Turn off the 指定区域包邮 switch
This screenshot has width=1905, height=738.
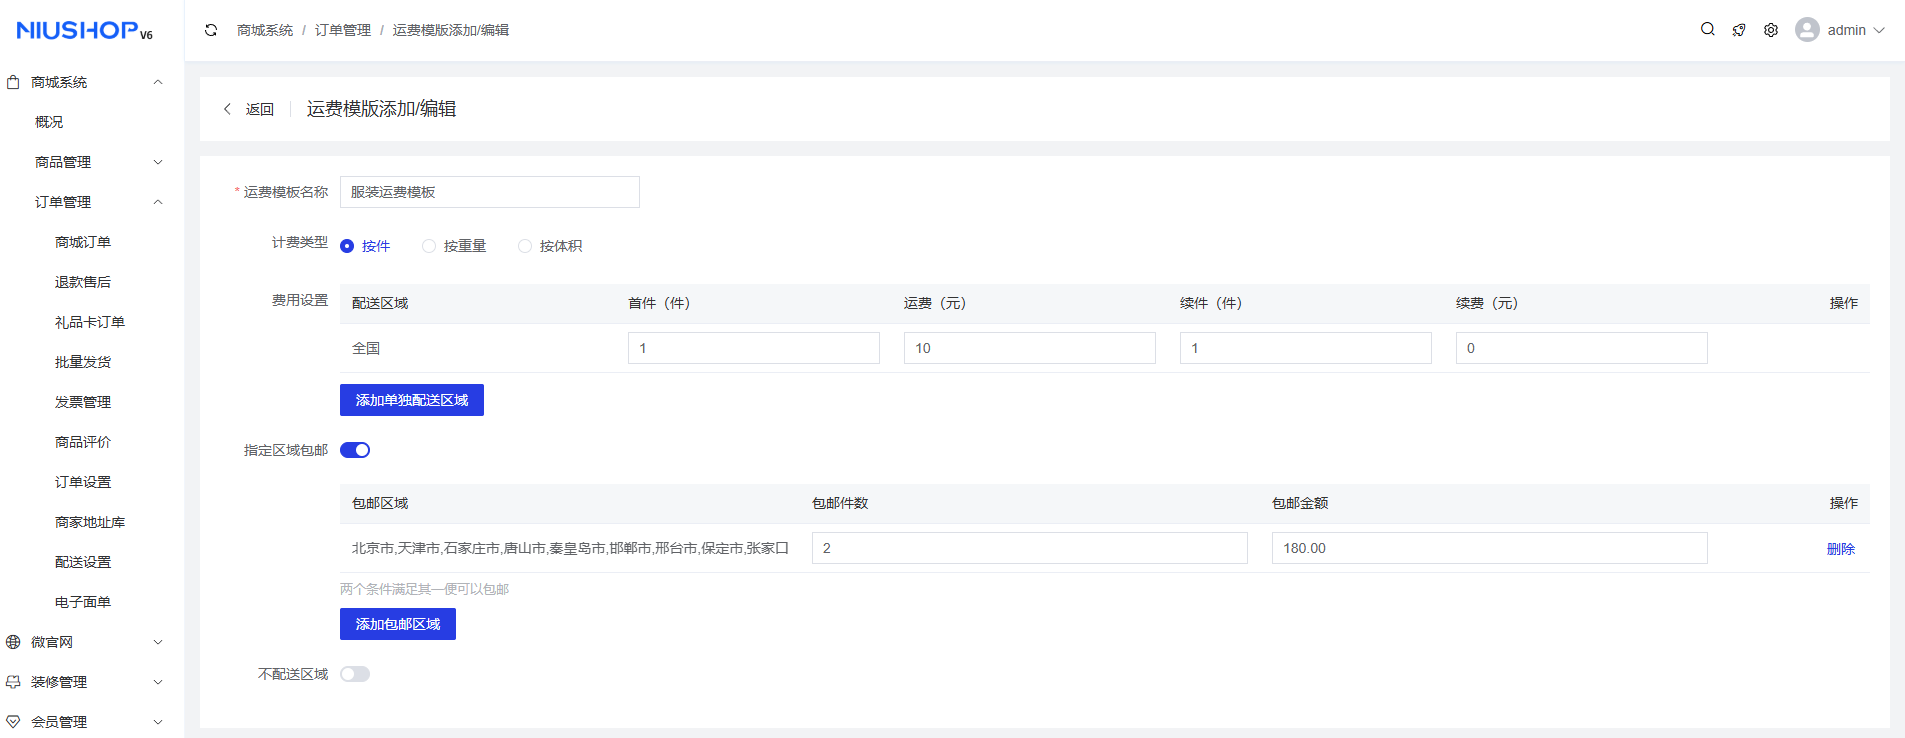point(355,450)
